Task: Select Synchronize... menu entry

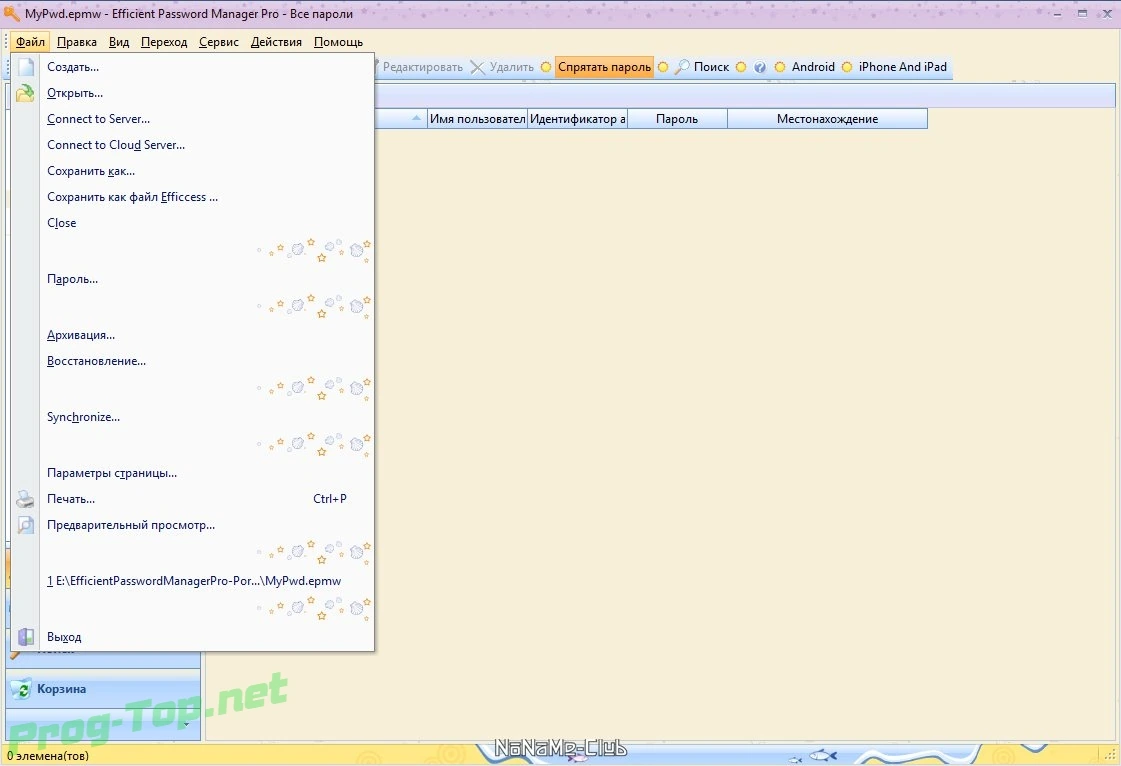Action: (192, 417)
